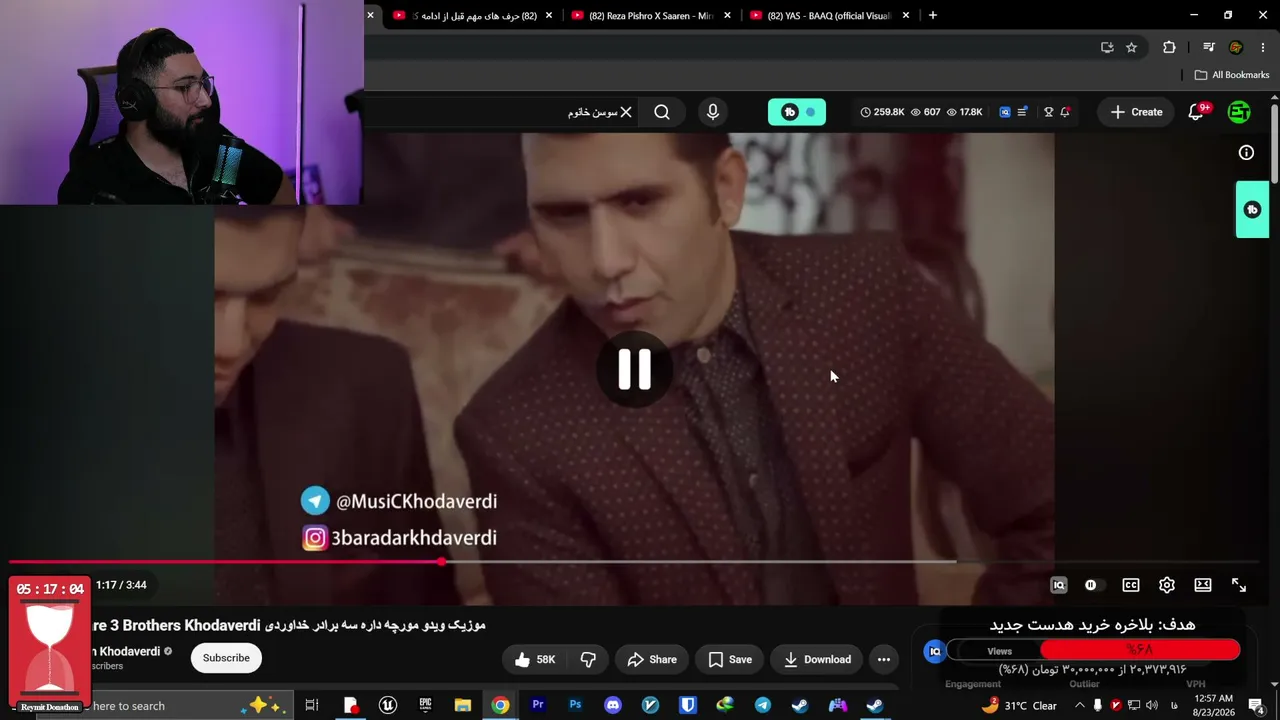Open the list icon beside vidIQ header icon
This screenshot has width=1280, height=720.
click(1022, 112)
